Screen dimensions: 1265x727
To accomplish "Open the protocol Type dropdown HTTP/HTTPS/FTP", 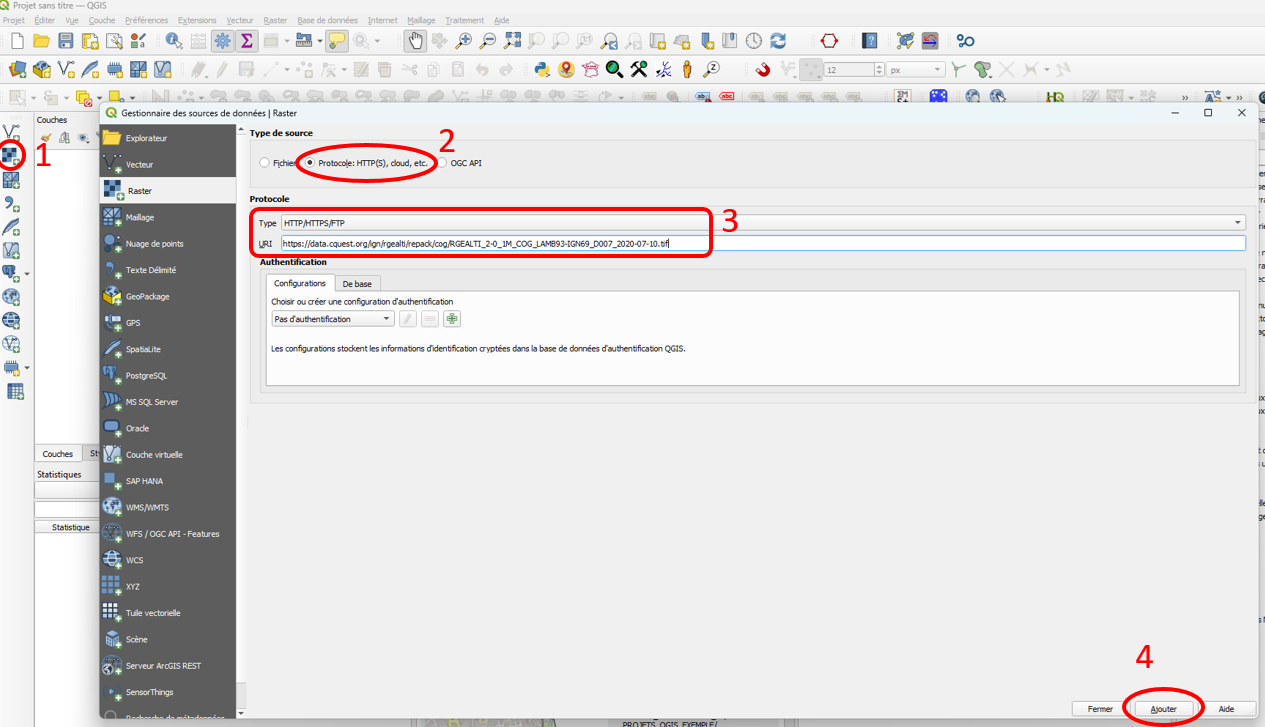I will click(763, 223).
